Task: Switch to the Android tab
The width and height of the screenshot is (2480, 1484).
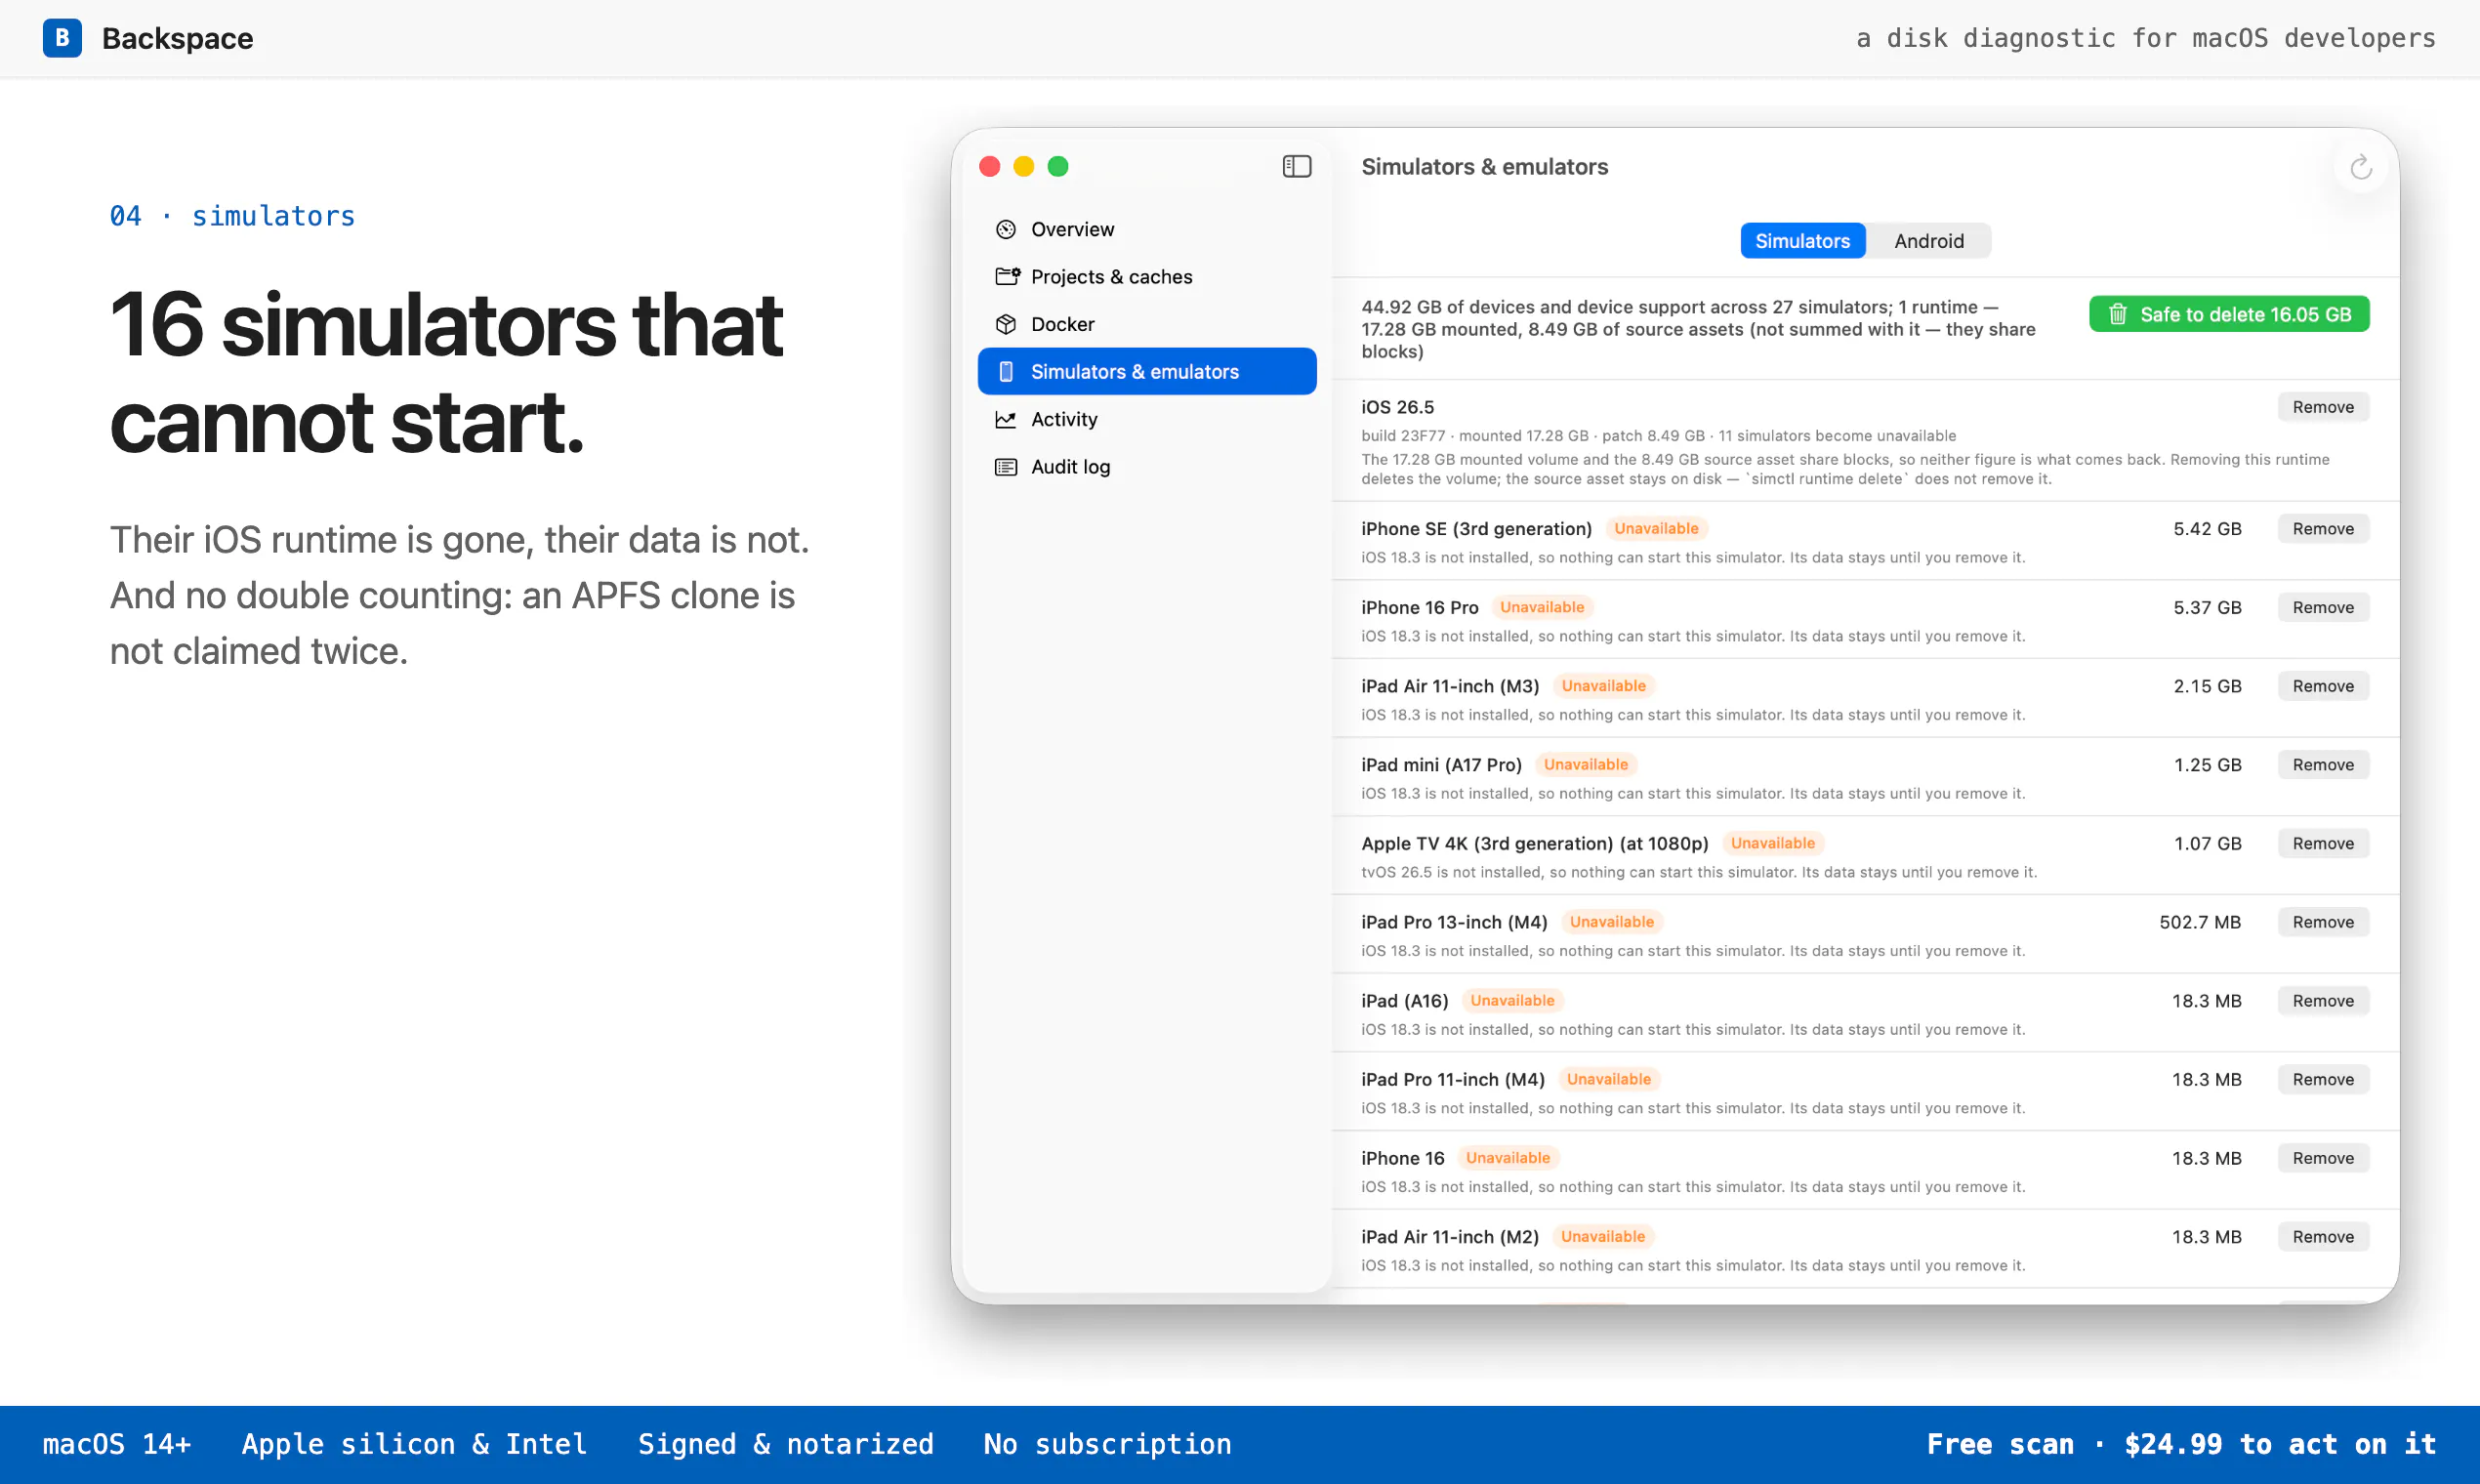Action: coord(1929,241)
